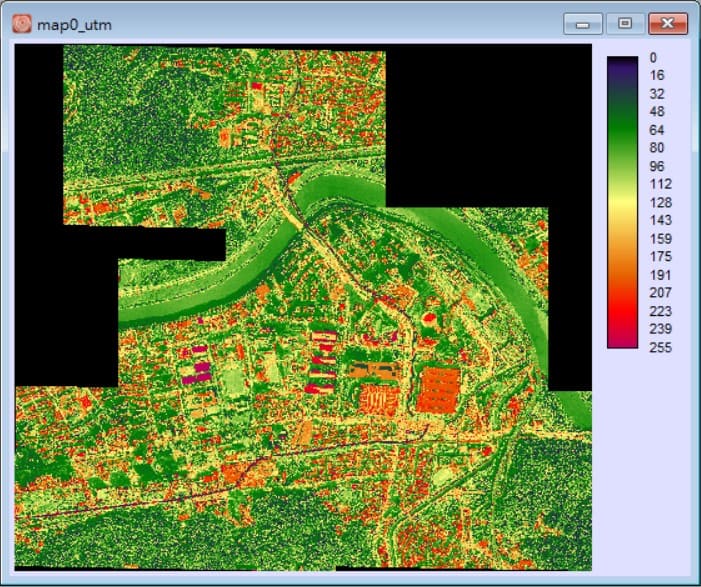
Task: Click legend value label 64
Action: pos(657,130)
